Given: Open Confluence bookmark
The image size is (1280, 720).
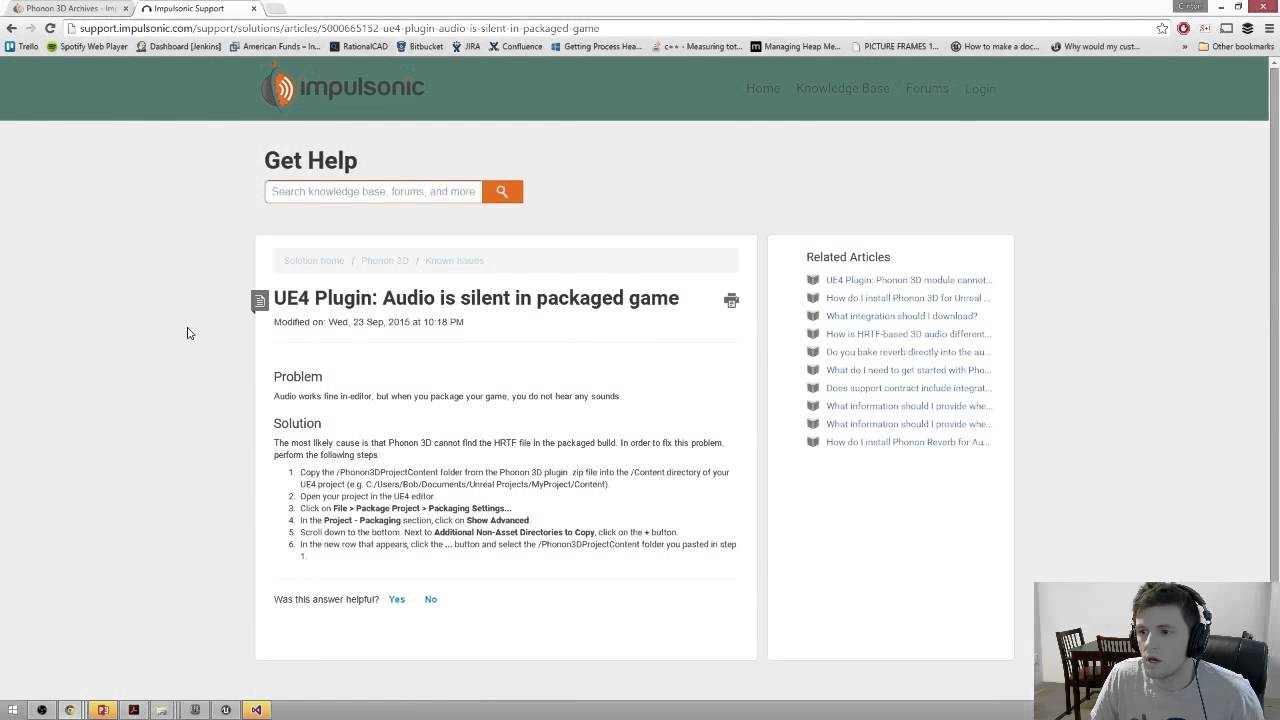Looking at the screenshot, I should 516,46.
